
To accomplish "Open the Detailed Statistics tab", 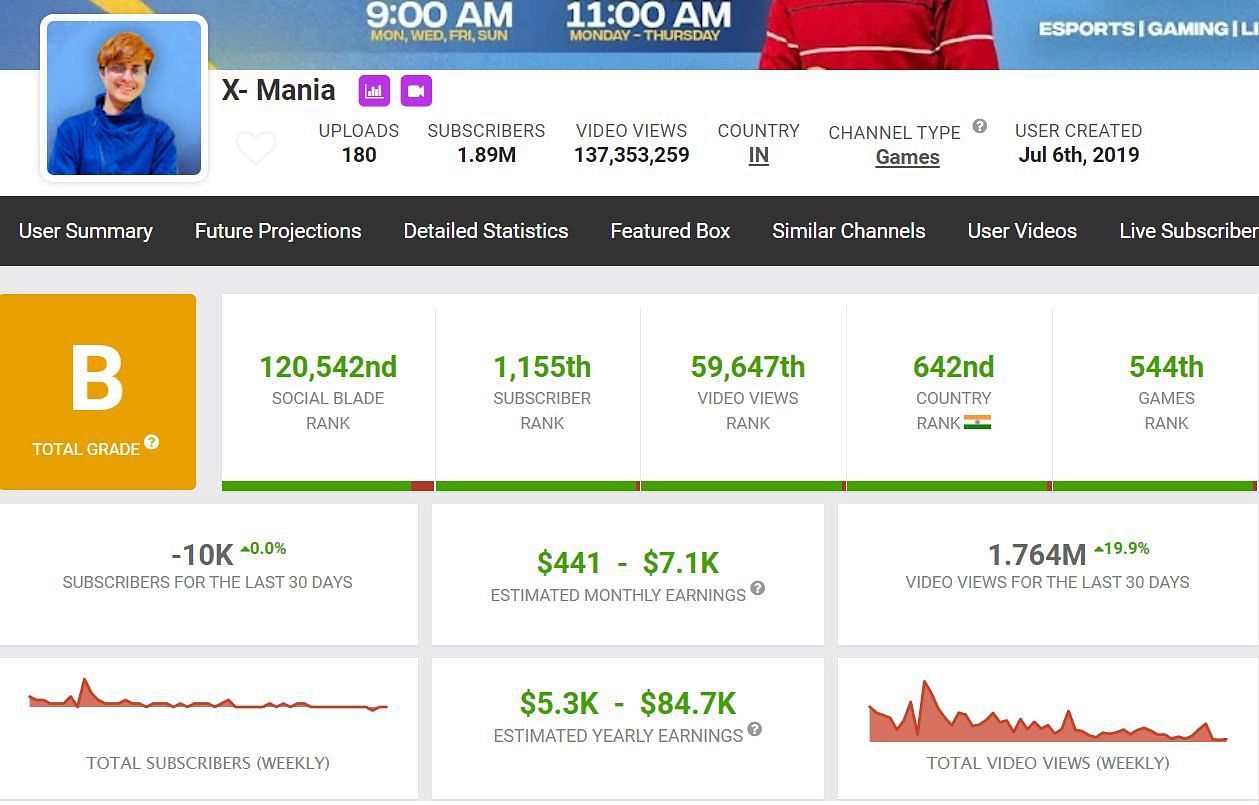I will (486, 231).
